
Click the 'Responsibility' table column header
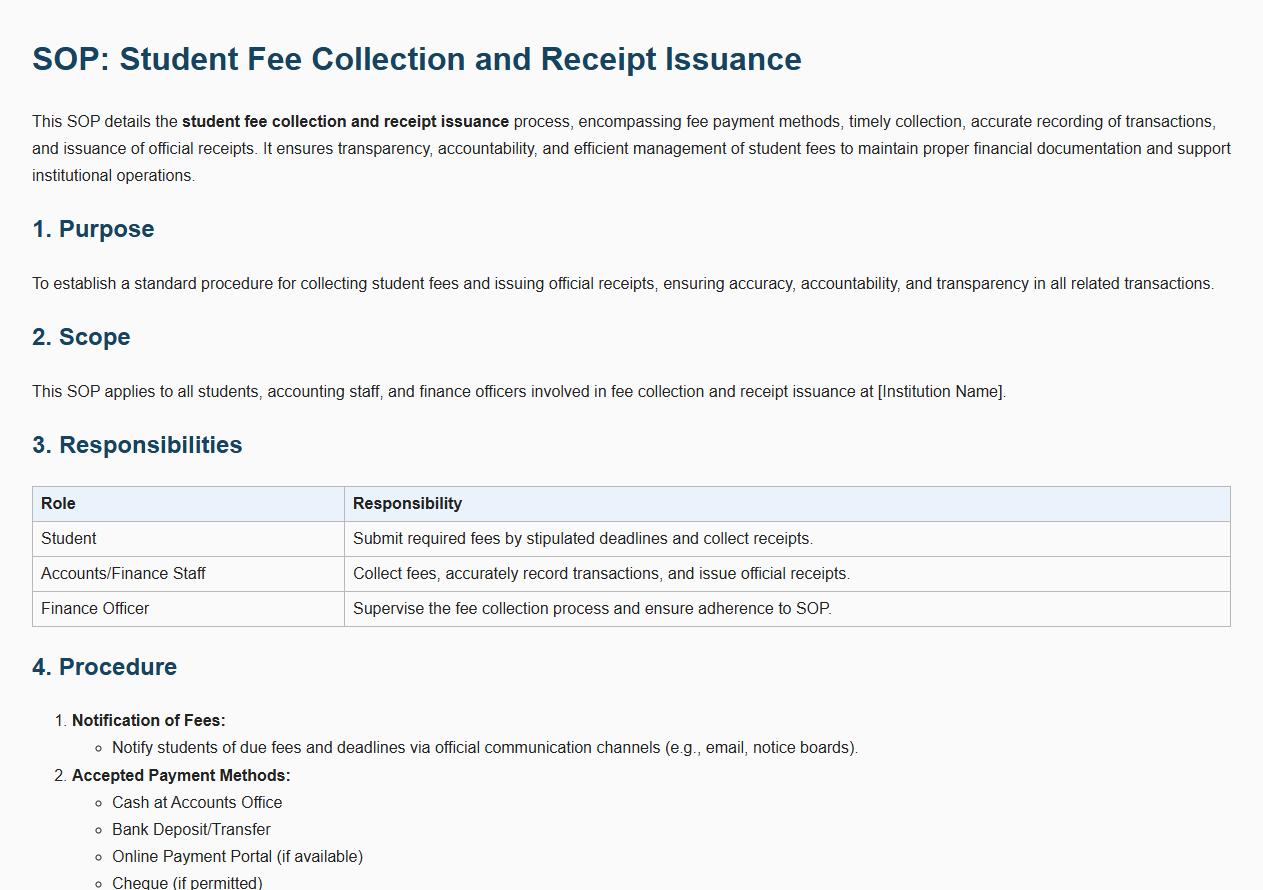[x=407, y=504]
